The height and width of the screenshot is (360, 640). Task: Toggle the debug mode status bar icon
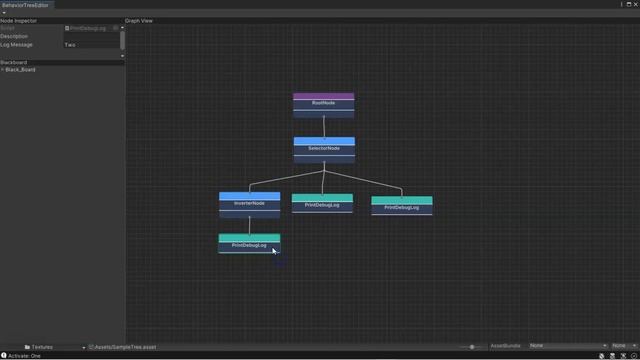click(x=602, y=356)
